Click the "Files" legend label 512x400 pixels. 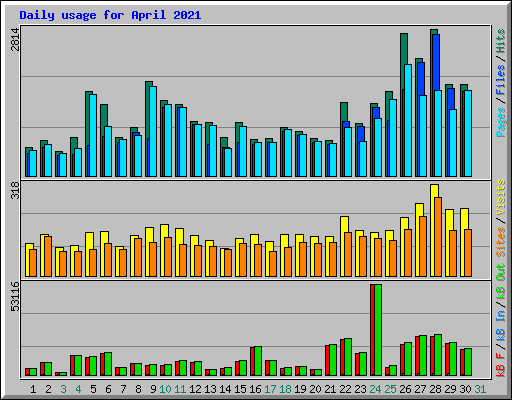(501, 80)
